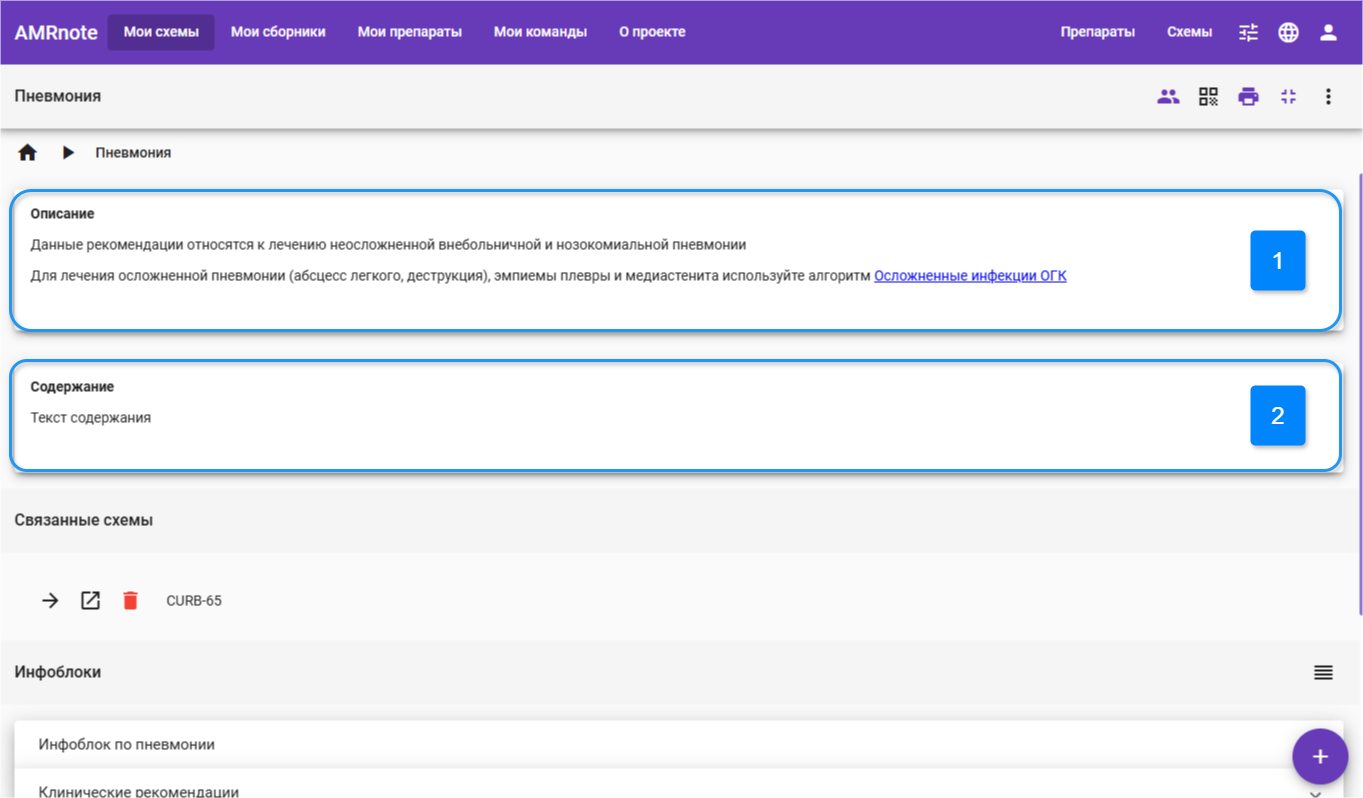Delete the CURB-65 linked scheme
Image resolution: width=1363 pixels, height=798 pixels.
130,601
